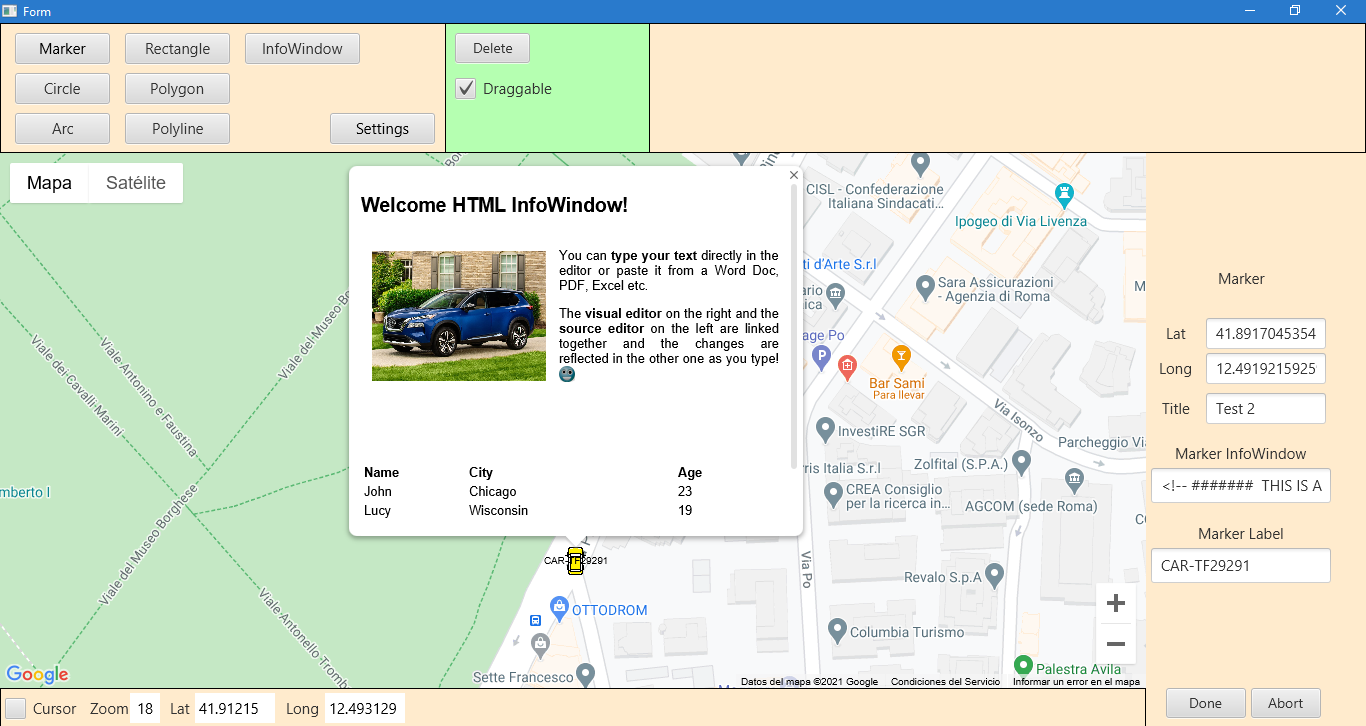Click the Columbia Turismo map pin
The height and width of the screenshot is (726, 1366).
point(837,631)
